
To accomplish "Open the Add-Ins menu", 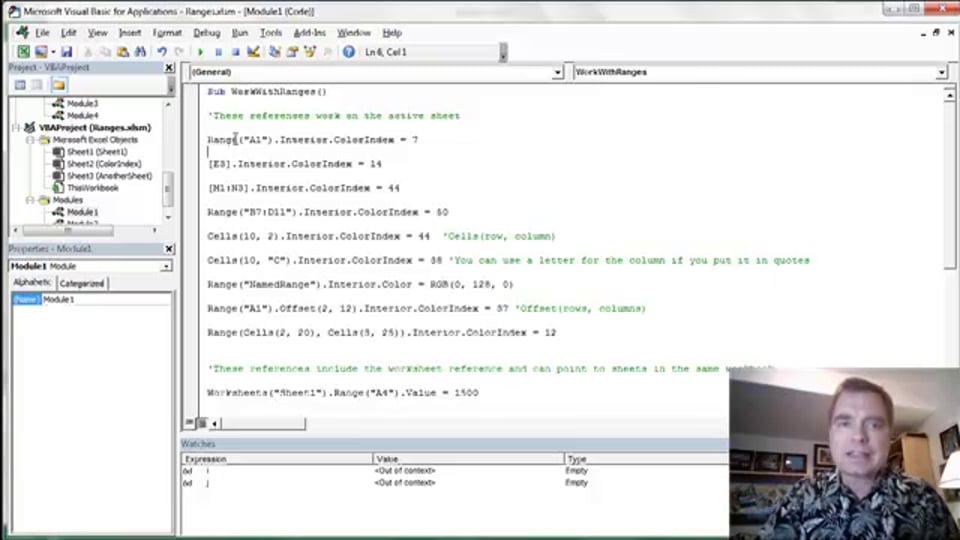I will tap(309, 33).
